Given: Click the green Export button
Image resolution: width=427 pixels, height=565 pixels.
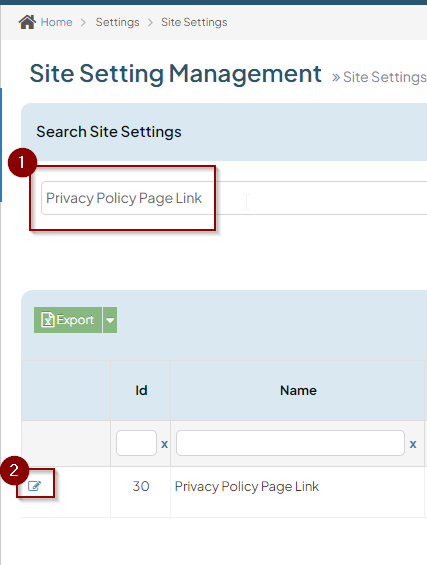Looking at the screenshot, I should pos(68,320).
